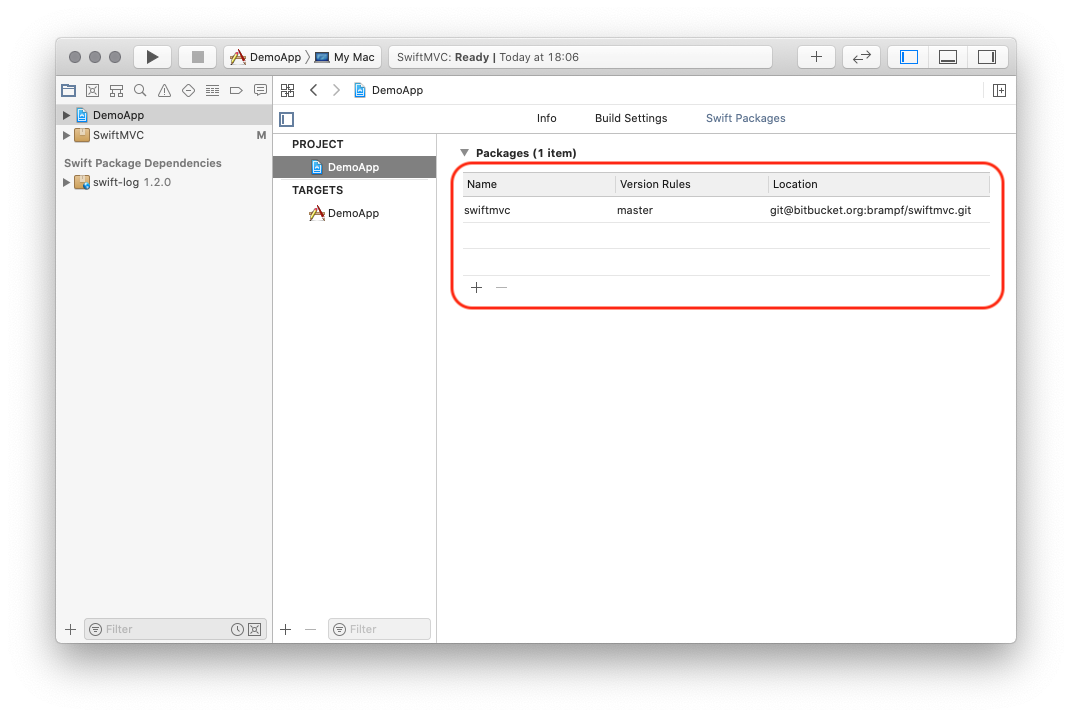Toggle project and targets list sidebar

pos(286,119)
